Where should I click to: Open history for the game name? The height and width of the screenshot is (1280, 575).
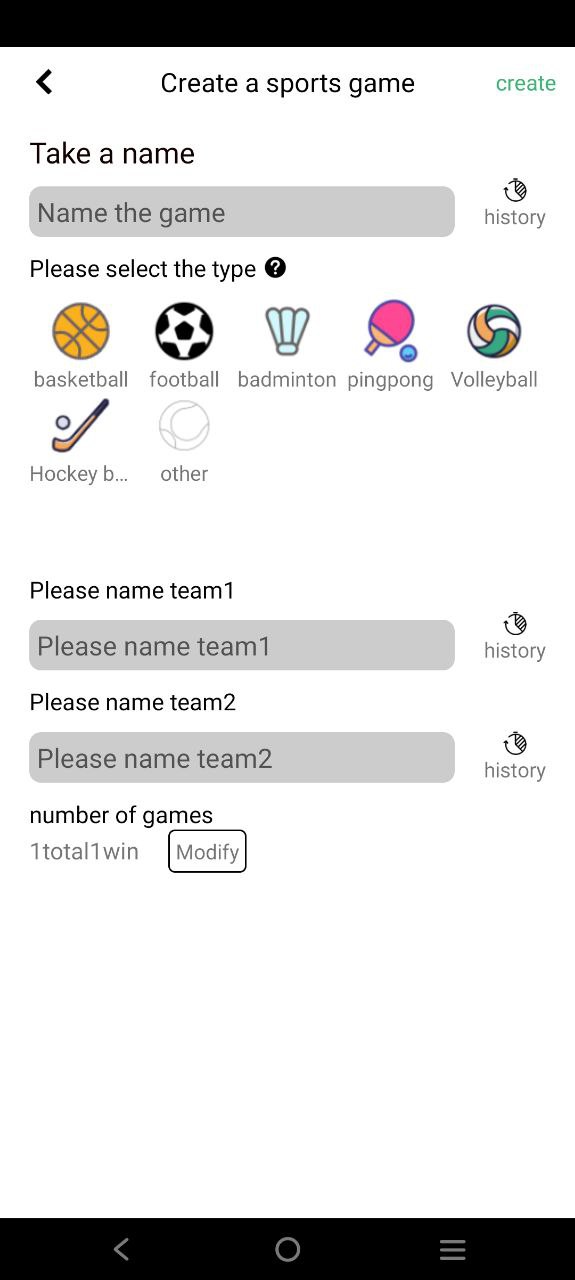tap(515, 204)
